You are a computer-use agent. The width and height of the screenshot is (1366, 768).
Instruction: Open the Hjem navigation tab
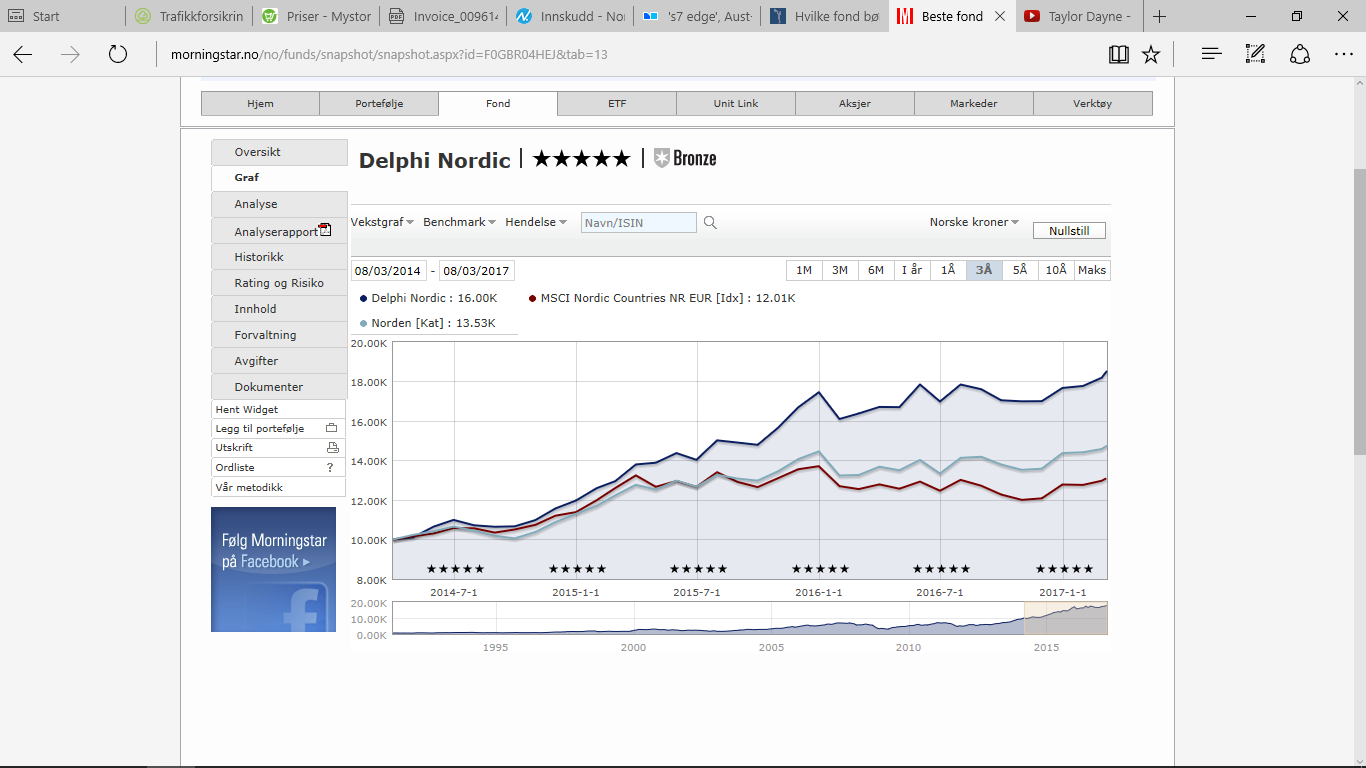(260, 103)
